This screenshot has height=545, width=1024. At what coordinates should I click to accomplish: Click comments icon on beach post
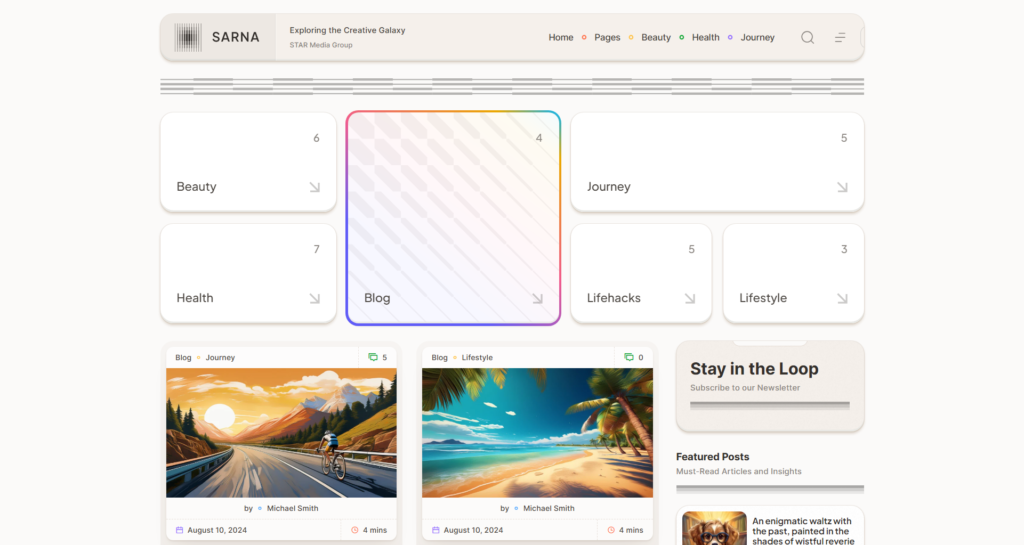629,357
